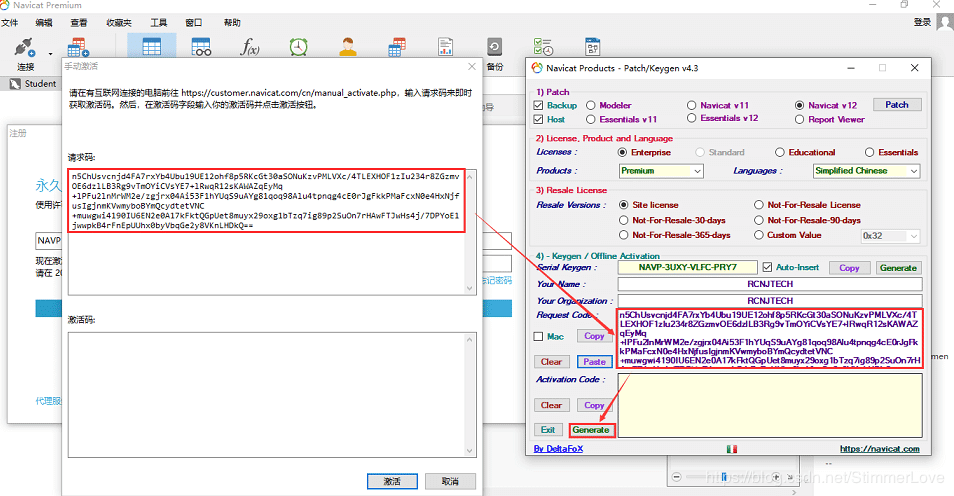
Task: Click the Patch button
Action: coord(897,105)
